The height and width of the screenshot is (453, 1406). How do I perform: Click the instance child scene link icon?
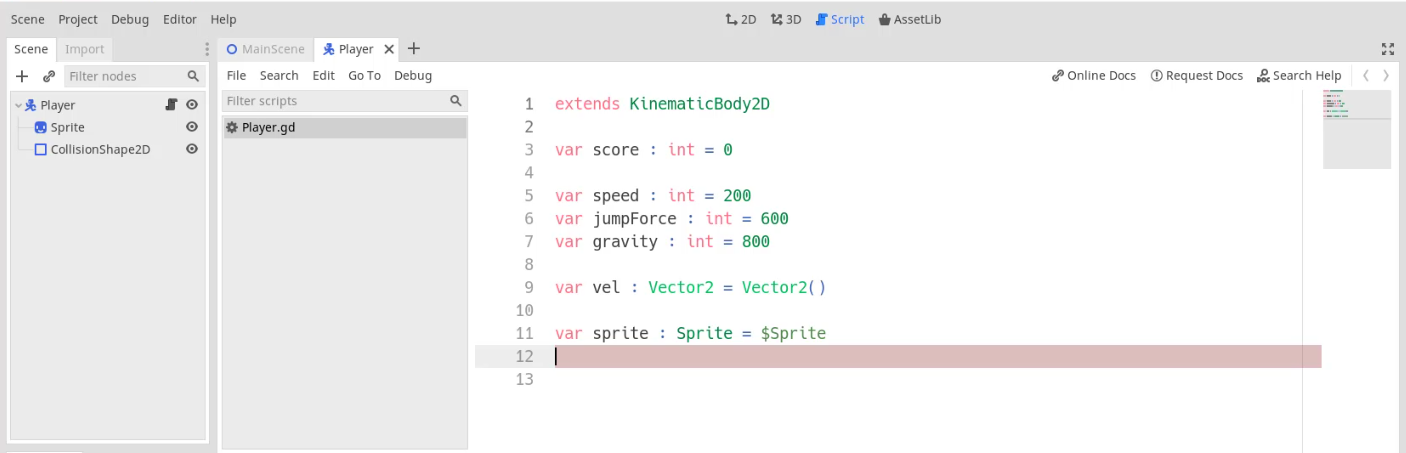[48, 76]
